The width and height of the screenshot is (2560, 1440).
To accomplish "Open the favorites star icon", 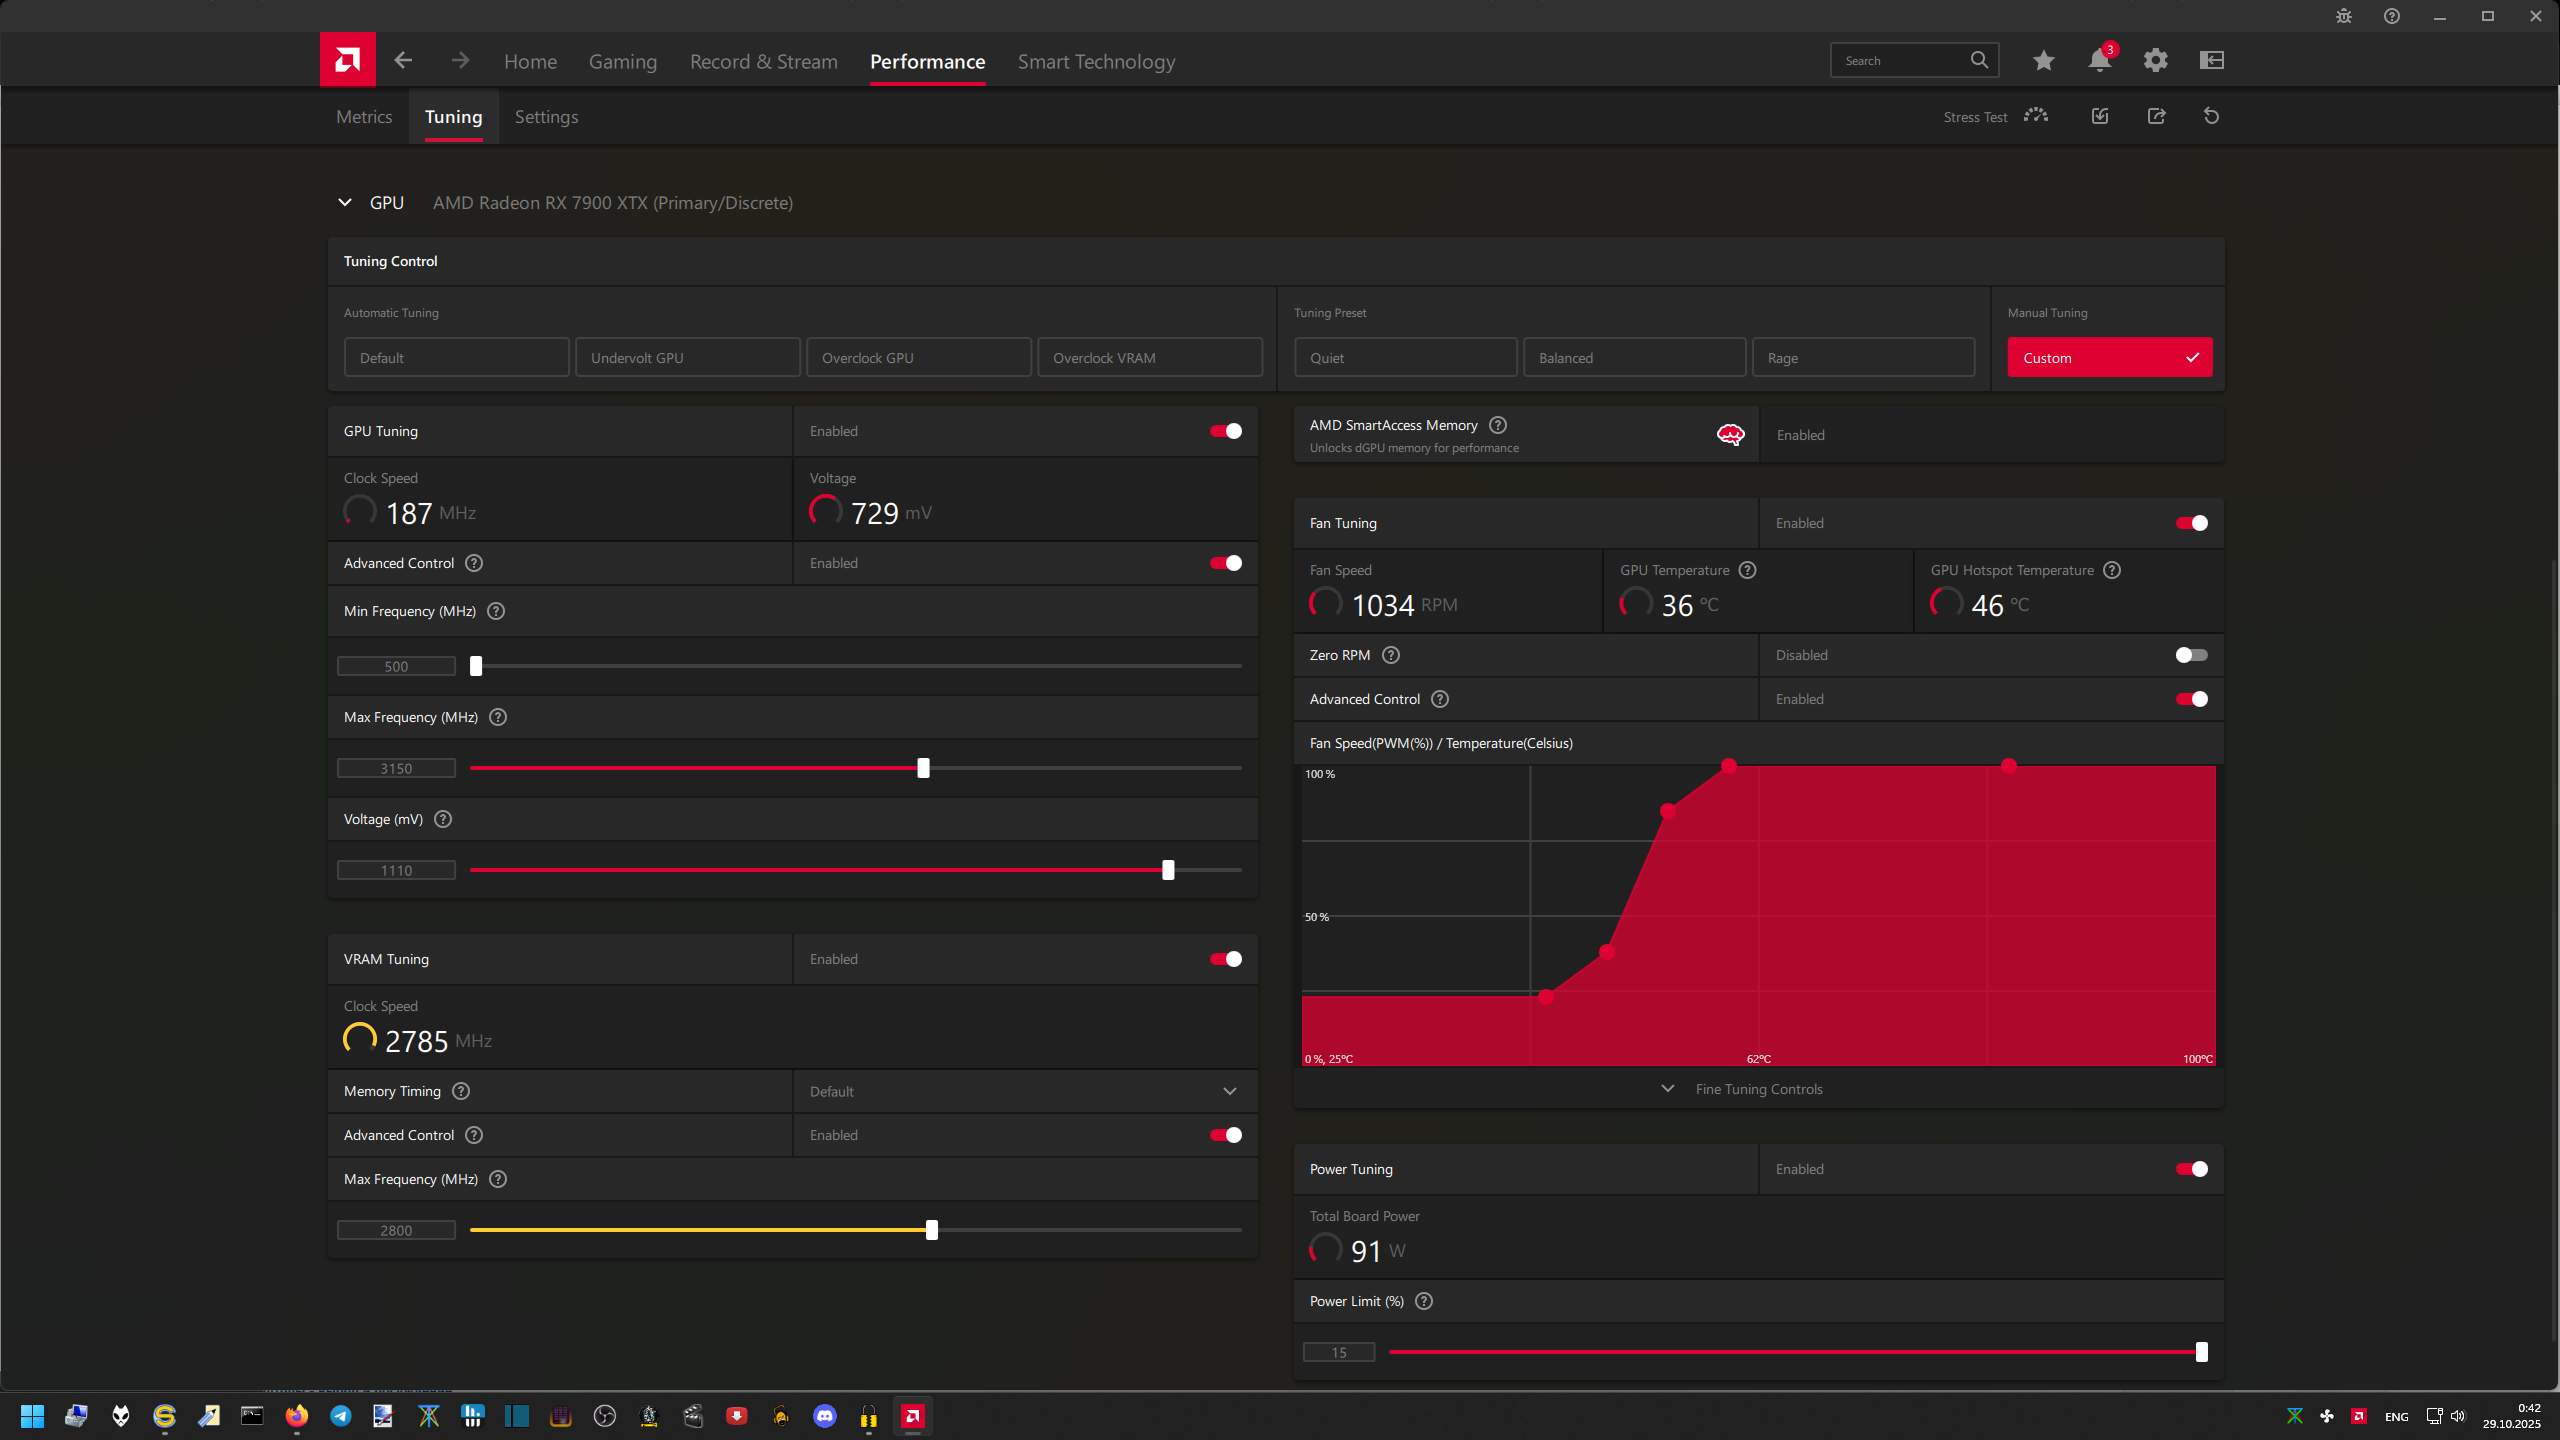I will 2043,61.
